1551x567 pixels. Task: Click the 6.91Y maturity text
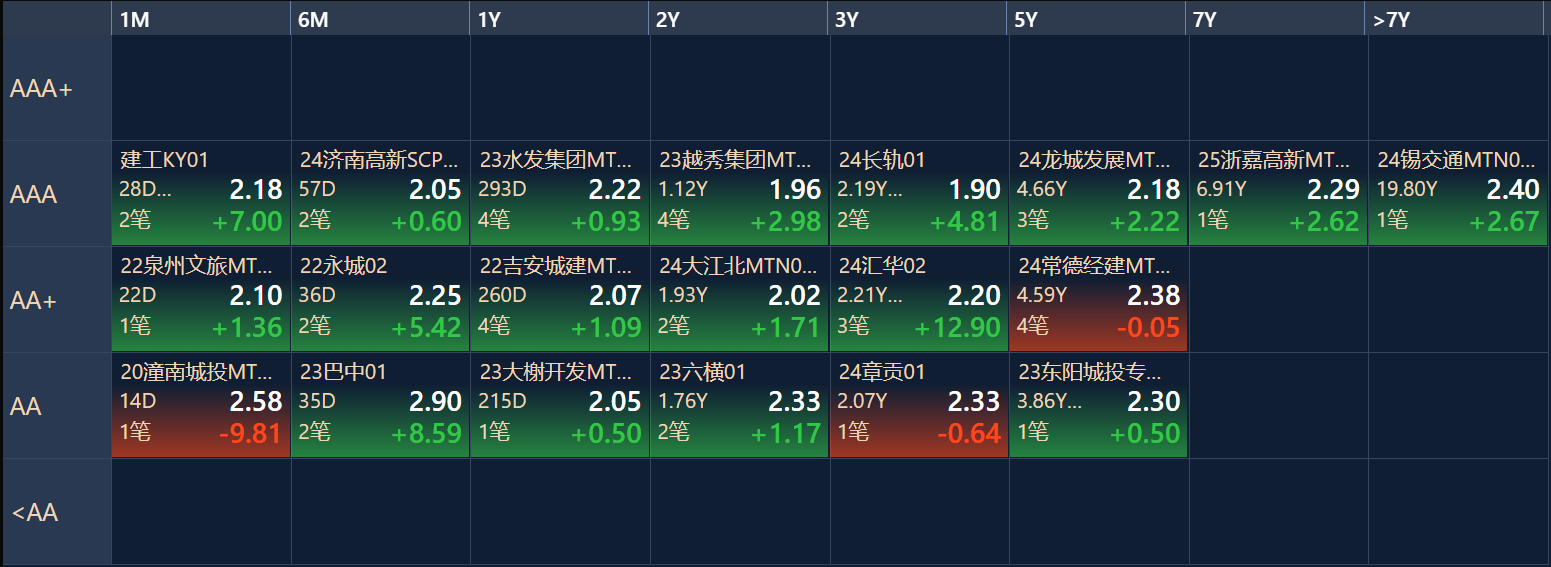click(1221, 188)
